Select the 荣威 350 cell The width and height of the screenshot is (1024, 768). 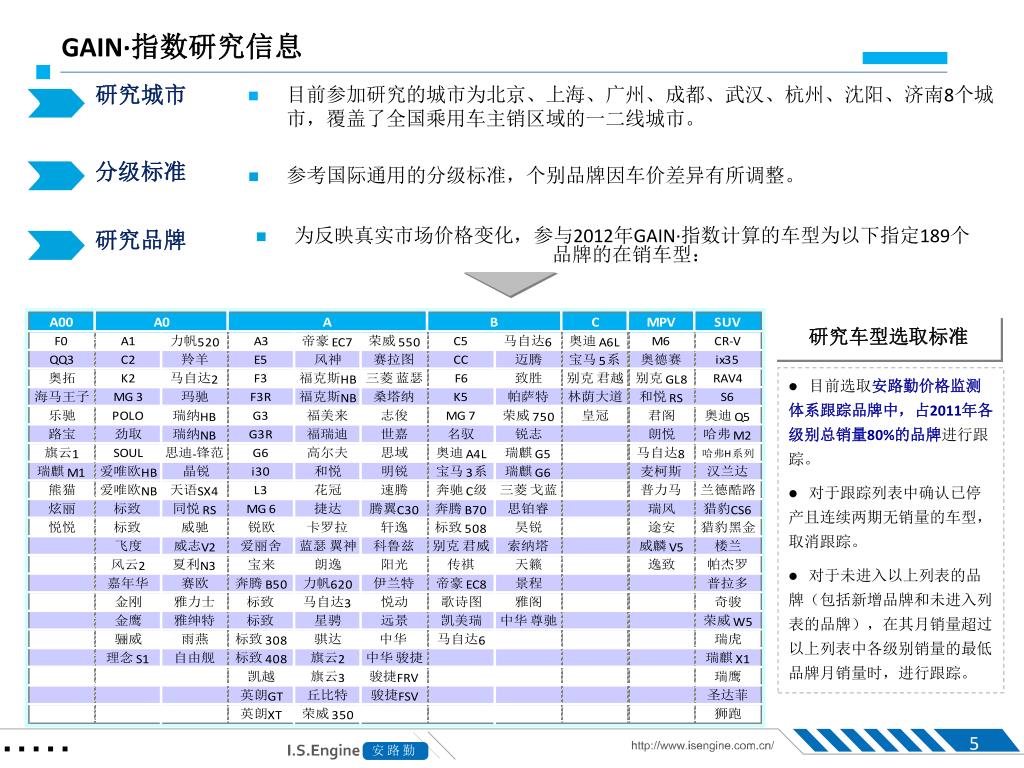coord(327,714)
